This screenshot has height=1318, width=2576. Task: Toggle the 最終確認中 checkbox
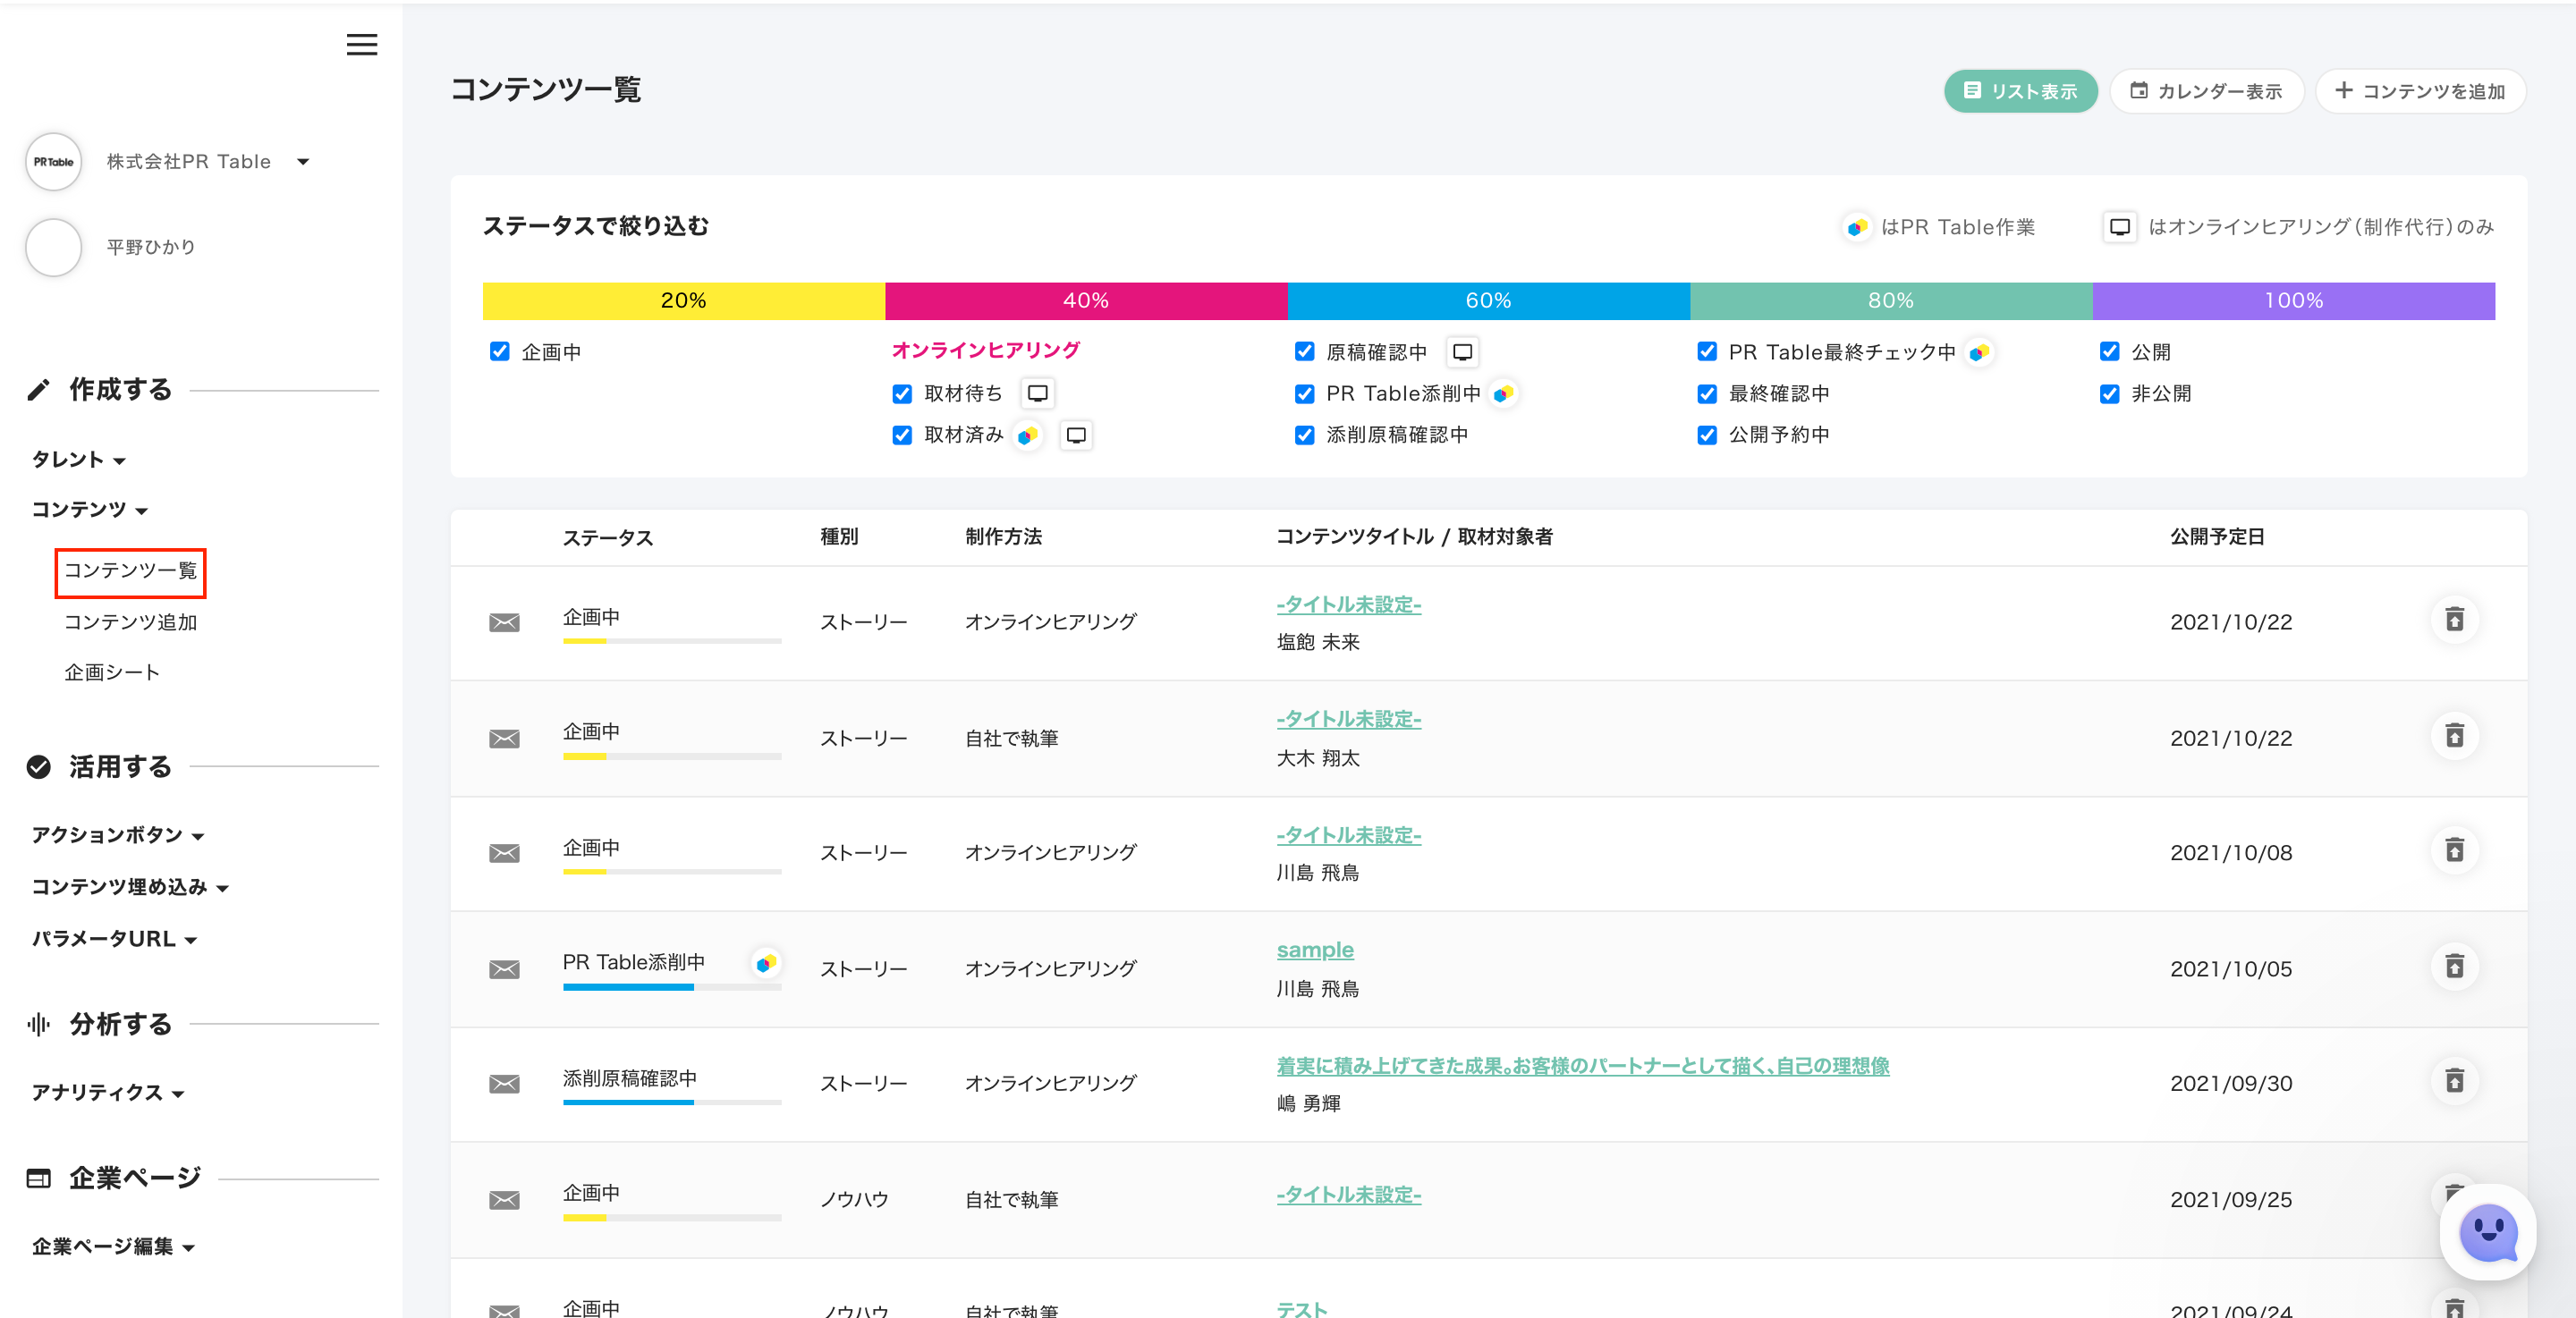1707,393
